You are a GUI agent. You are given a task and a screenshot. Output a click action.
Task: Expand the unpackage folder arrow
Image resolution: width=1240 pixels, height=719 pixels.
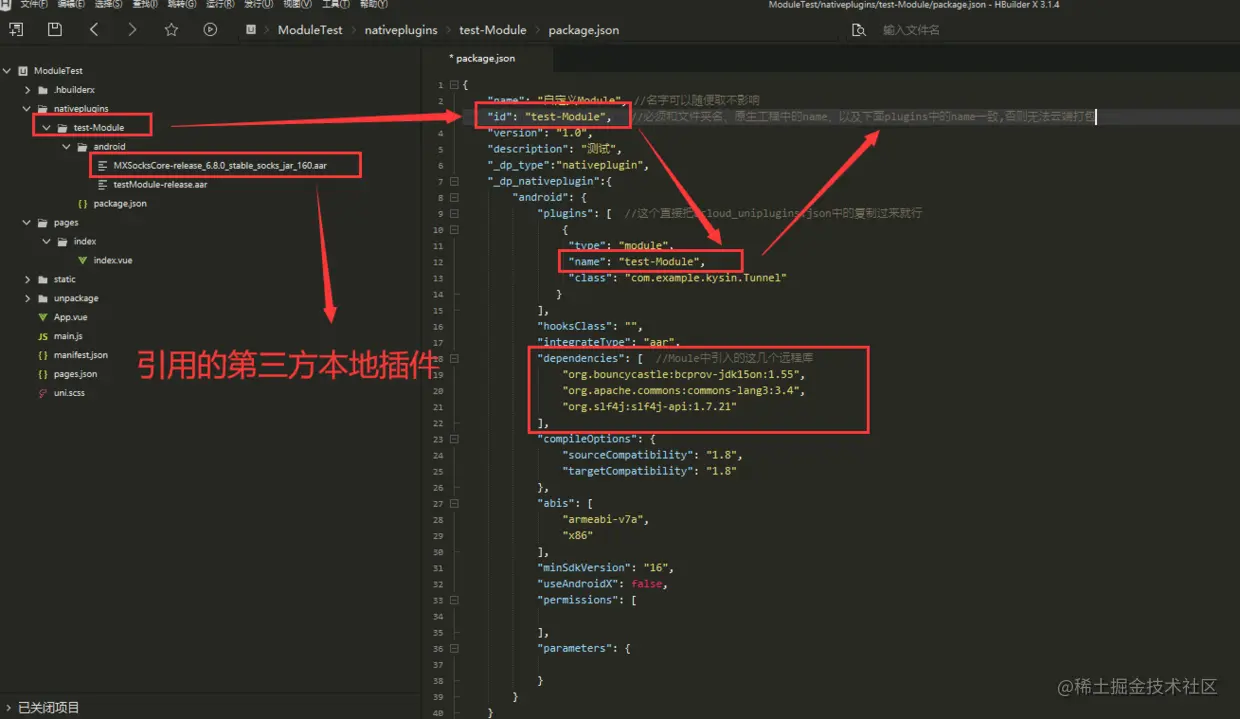27,298
